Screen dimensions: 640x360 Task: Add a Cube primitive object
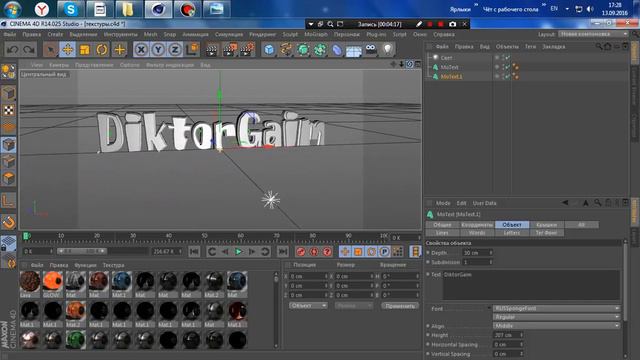[269, 50]
